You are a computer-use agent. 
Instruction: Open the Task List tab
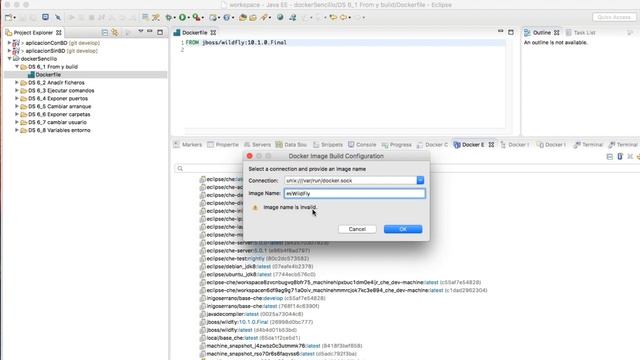580,32
